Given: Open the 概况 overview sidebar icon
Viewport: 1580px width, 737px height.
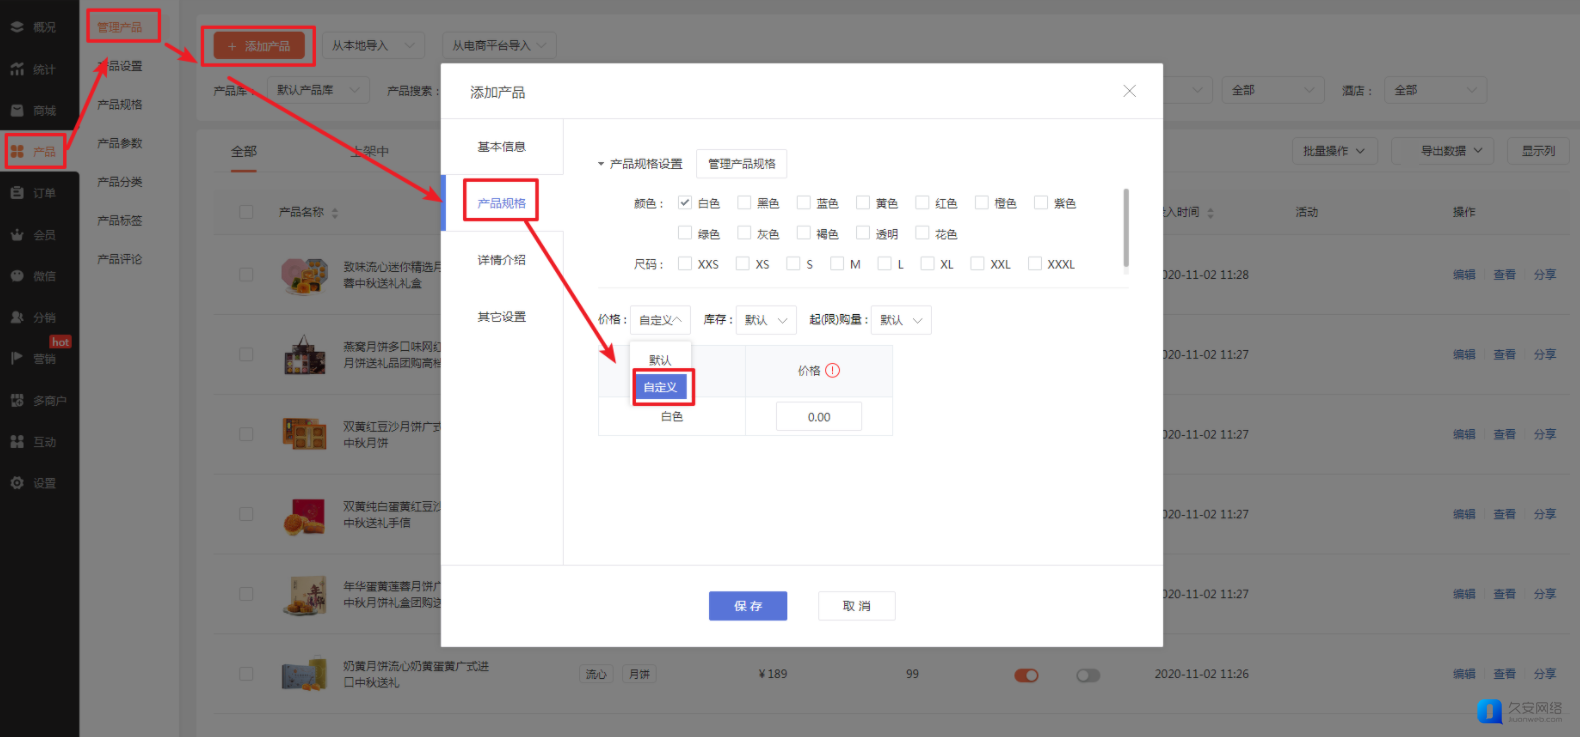Looking at the screenshot, I should pyautogui.click(x=17, y=27).
